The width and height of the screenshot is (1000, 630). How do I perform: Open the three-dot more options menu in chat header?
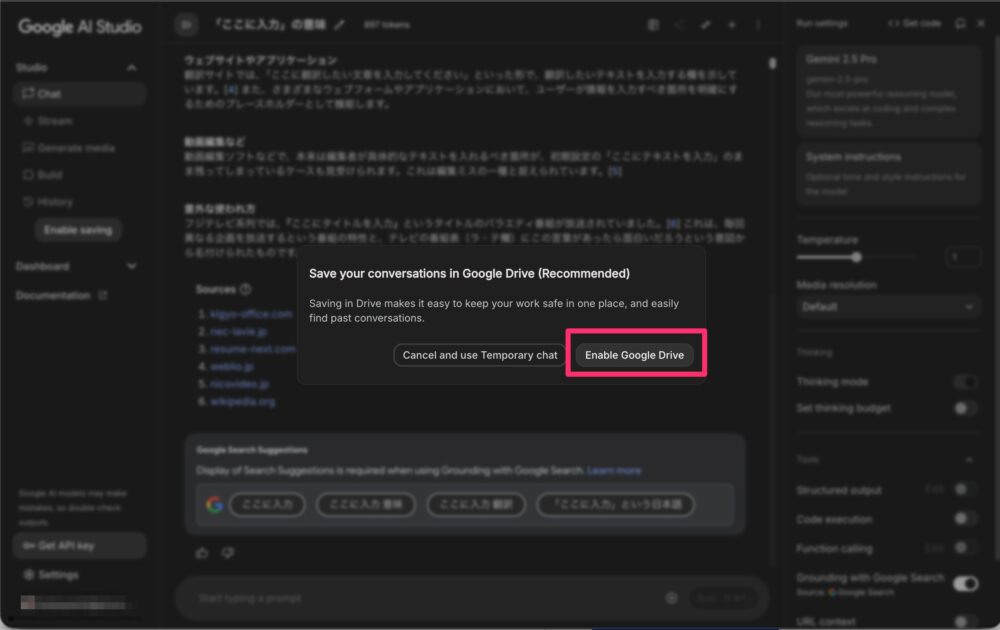[x=758, y=24]
